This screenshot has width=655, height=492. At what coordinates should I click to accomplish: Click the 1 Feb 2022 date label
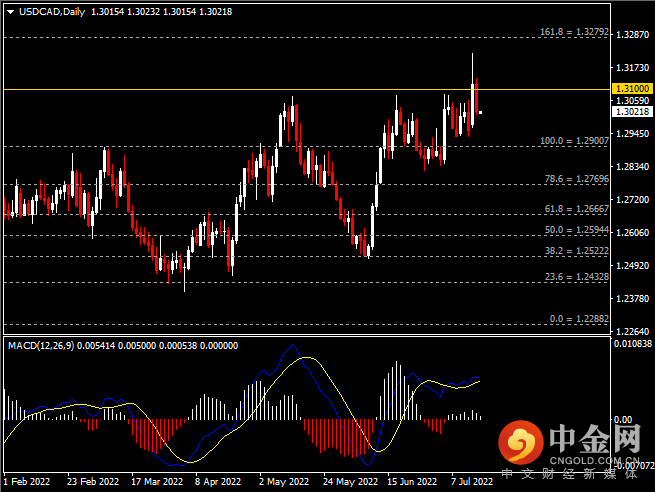point(27,482)
